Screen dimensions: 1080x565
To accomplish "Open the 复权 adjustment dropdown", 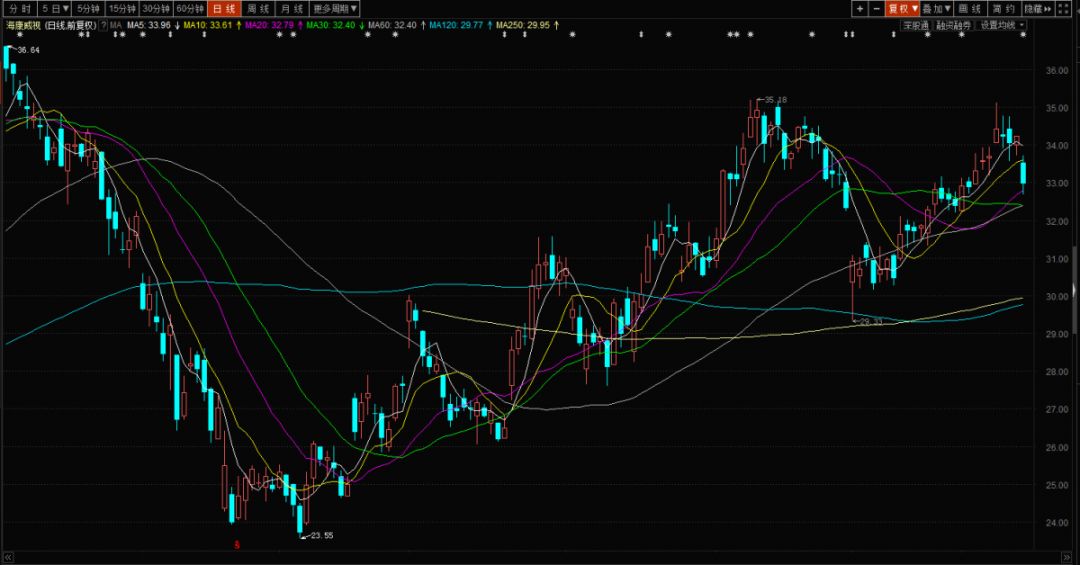I will point(902,9).
